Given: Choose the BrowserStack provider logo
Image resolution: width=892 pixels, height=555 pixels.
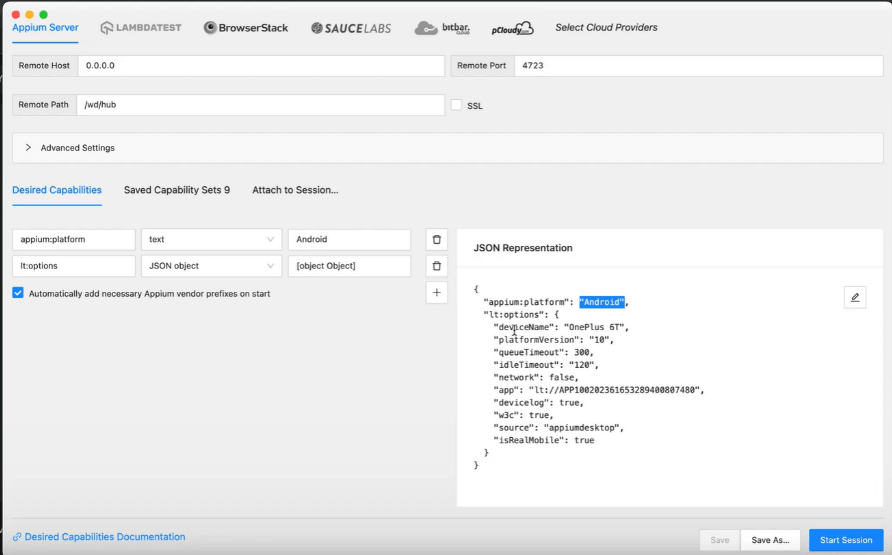Looking at the screenshot, I should [246, 28].
